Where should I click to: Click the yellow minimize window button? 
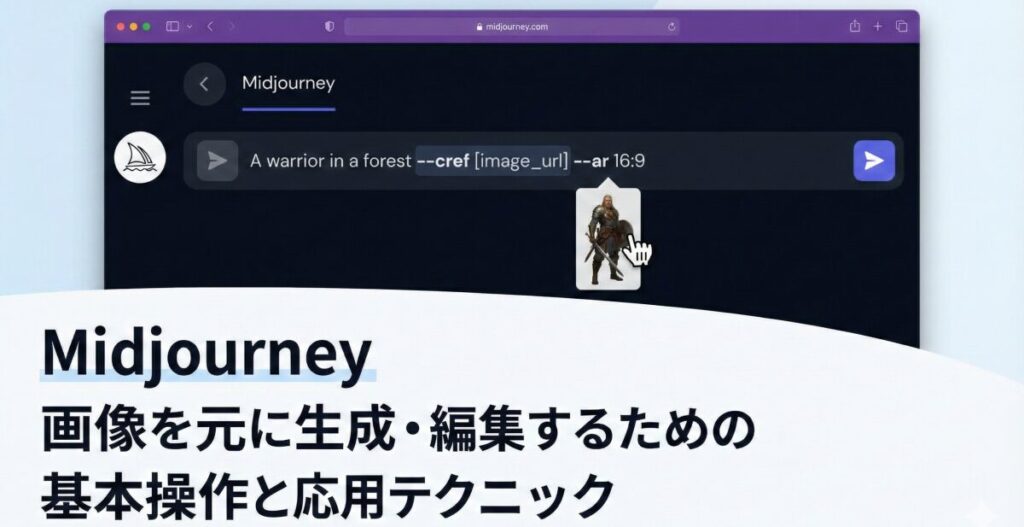(x=134, y=27)
